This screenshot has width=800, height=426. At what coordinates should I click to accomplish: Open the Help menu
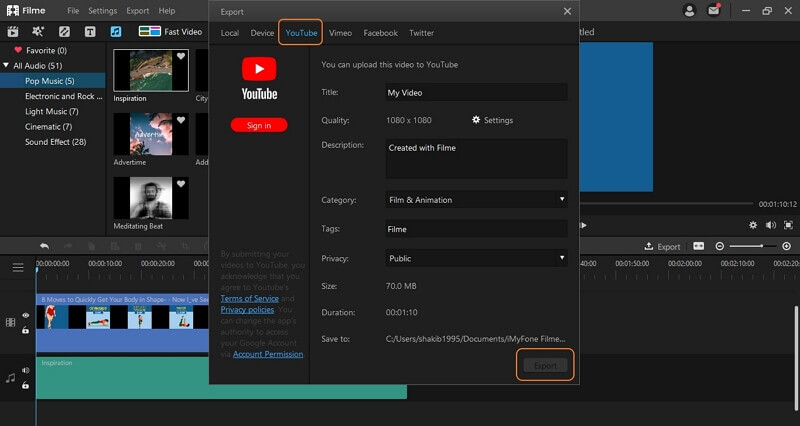pyautogui.click(x=167, y=11)
